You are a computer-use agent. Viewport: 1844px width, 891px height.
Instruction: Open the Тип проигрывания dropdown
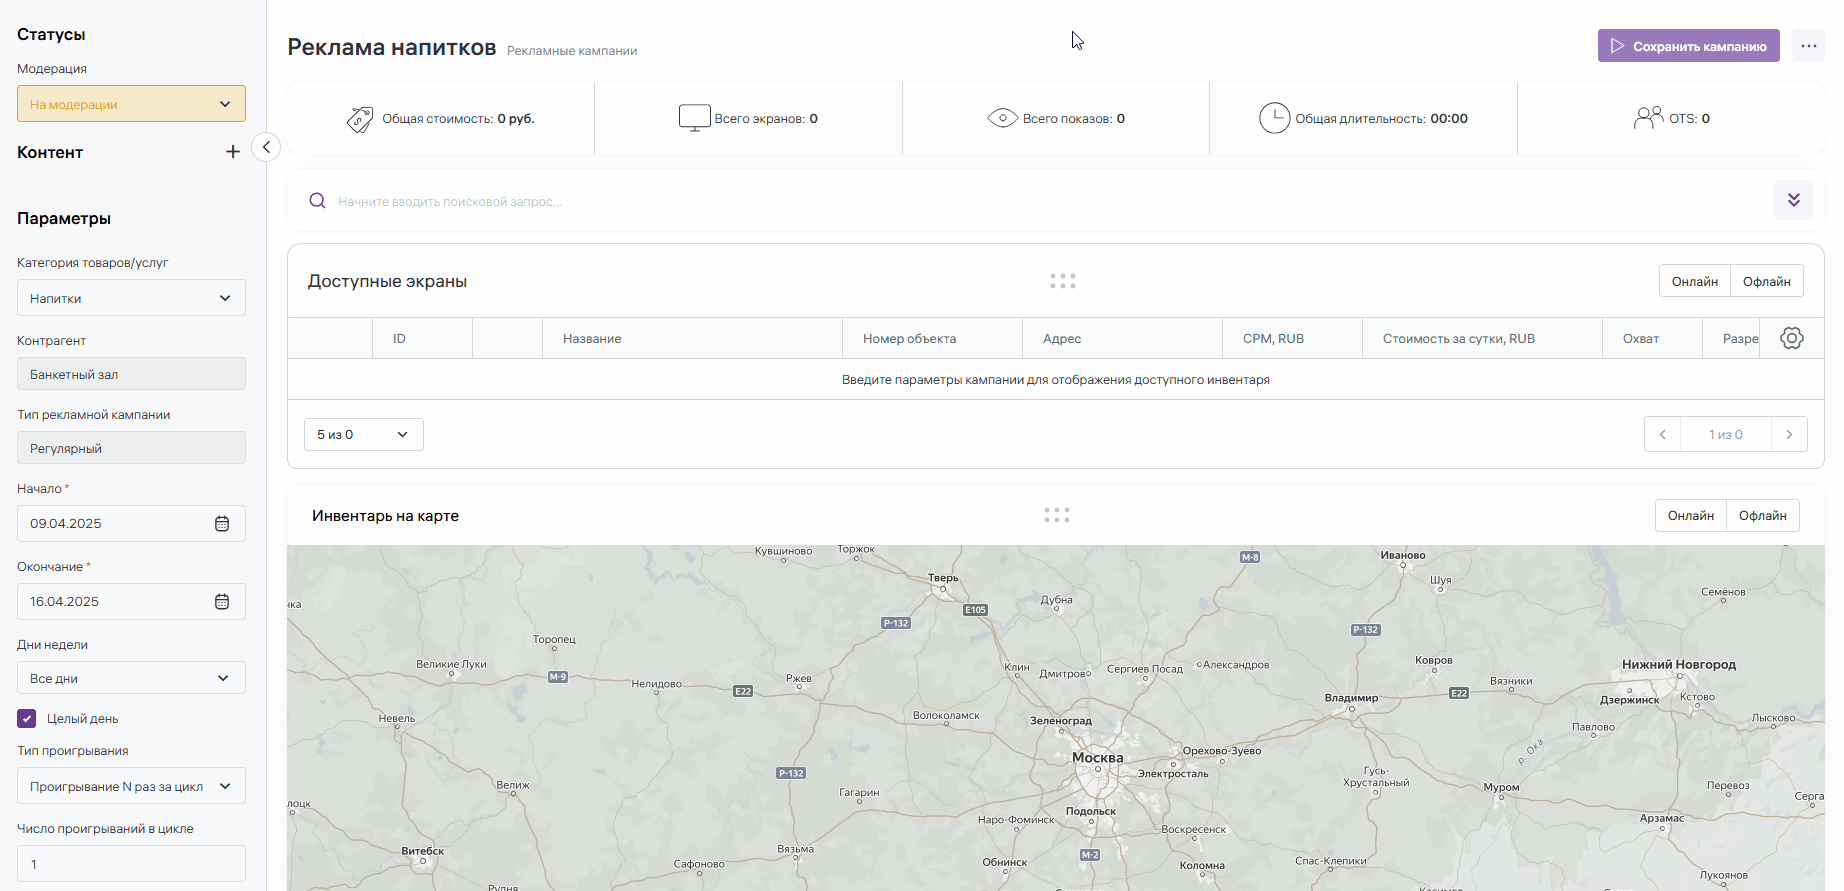point(131,786)
